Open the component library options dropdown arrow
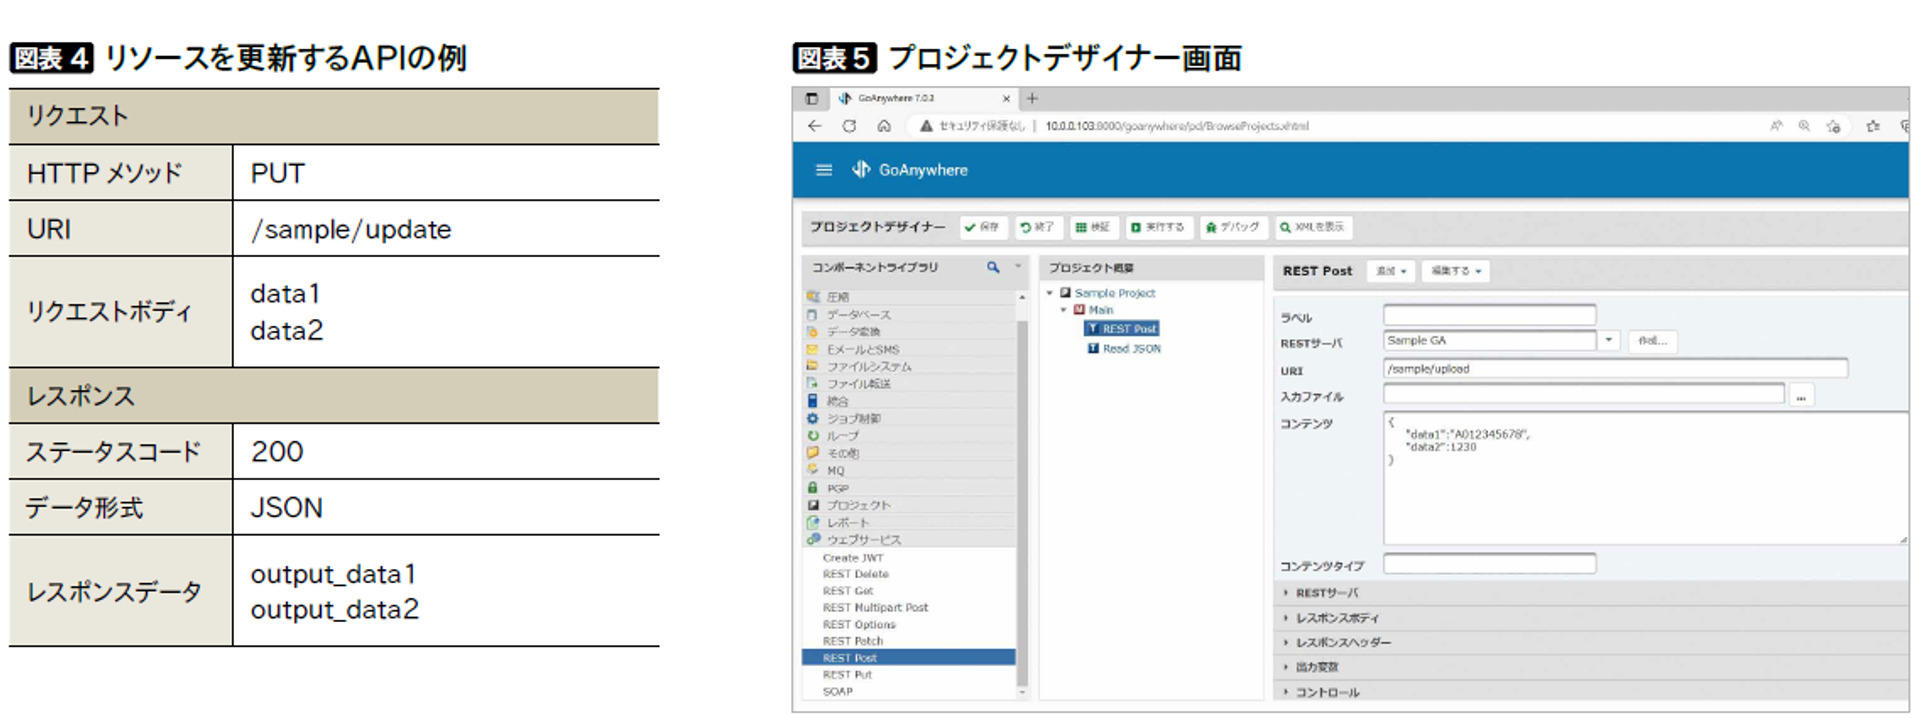 [x=1018, y=267]
